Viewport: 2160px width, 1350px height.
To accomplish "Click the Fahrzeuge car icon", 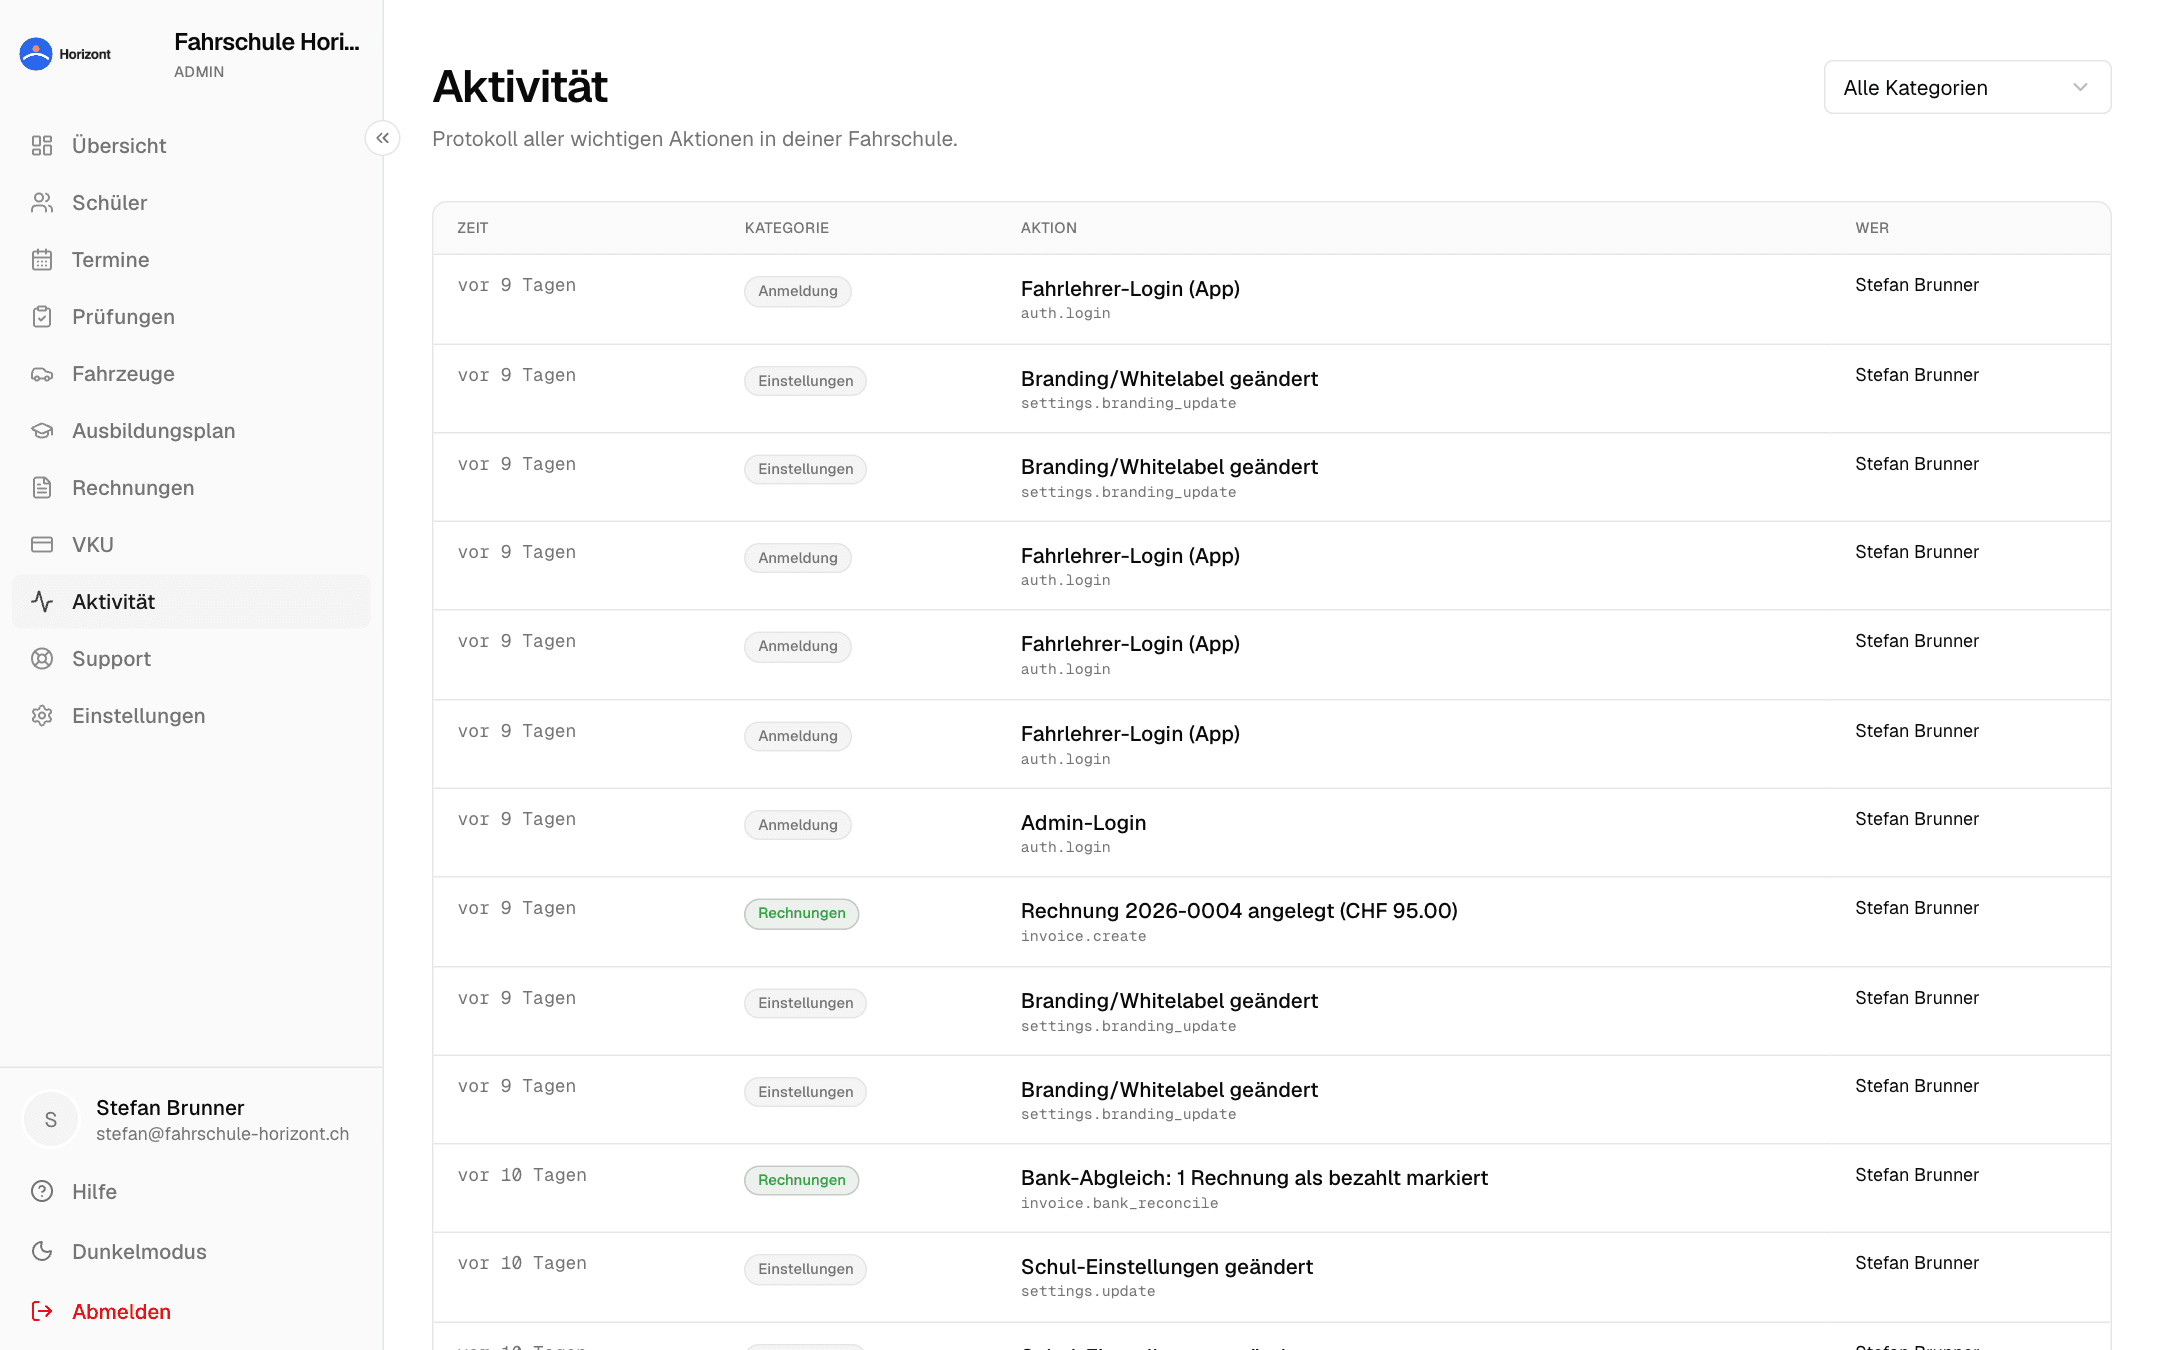I will (x=42, y=374).
